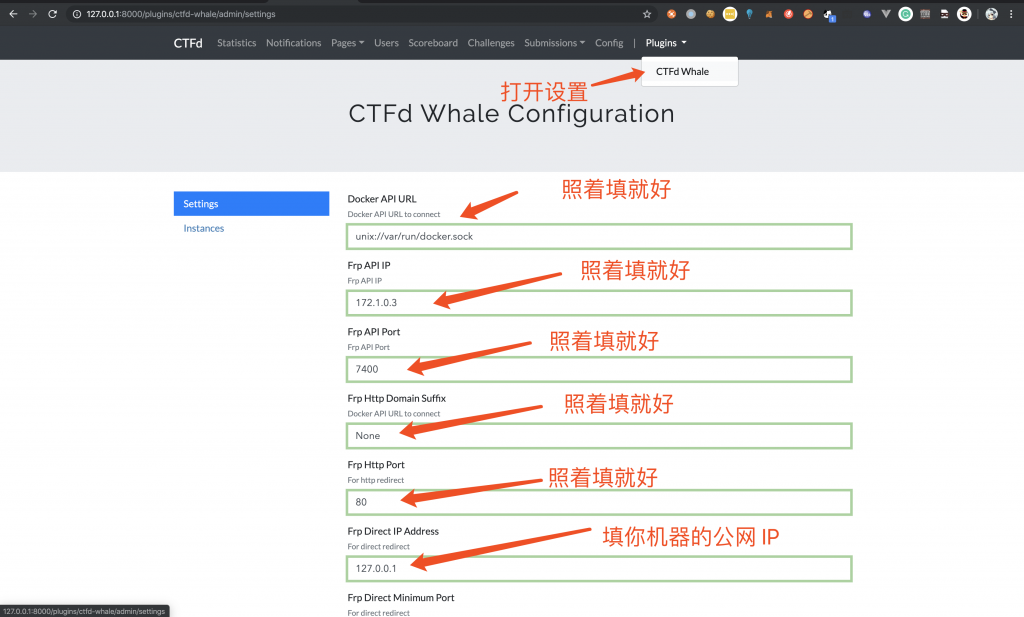The width and height of the screenshot is (1024, 617).
Task: Click the Frp Direct IP Address field
Action: click(x=599, y=569)
